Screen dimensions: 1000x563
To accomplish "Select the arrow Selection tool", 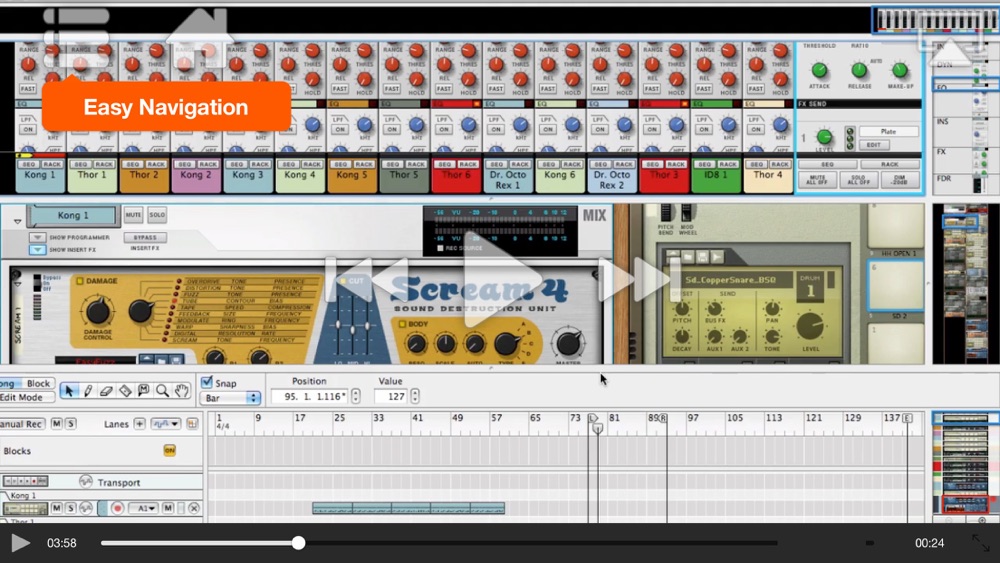I will point(69,390).
